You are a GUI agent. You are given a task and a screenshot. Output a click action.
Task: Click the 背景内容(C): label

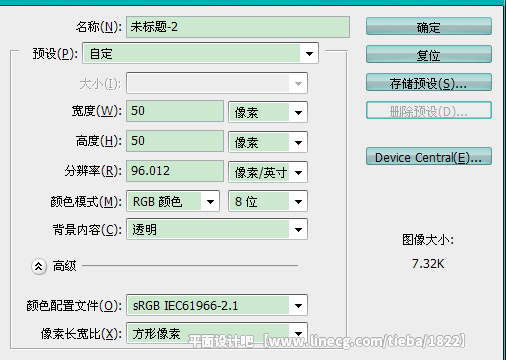[x=87, y=230]
